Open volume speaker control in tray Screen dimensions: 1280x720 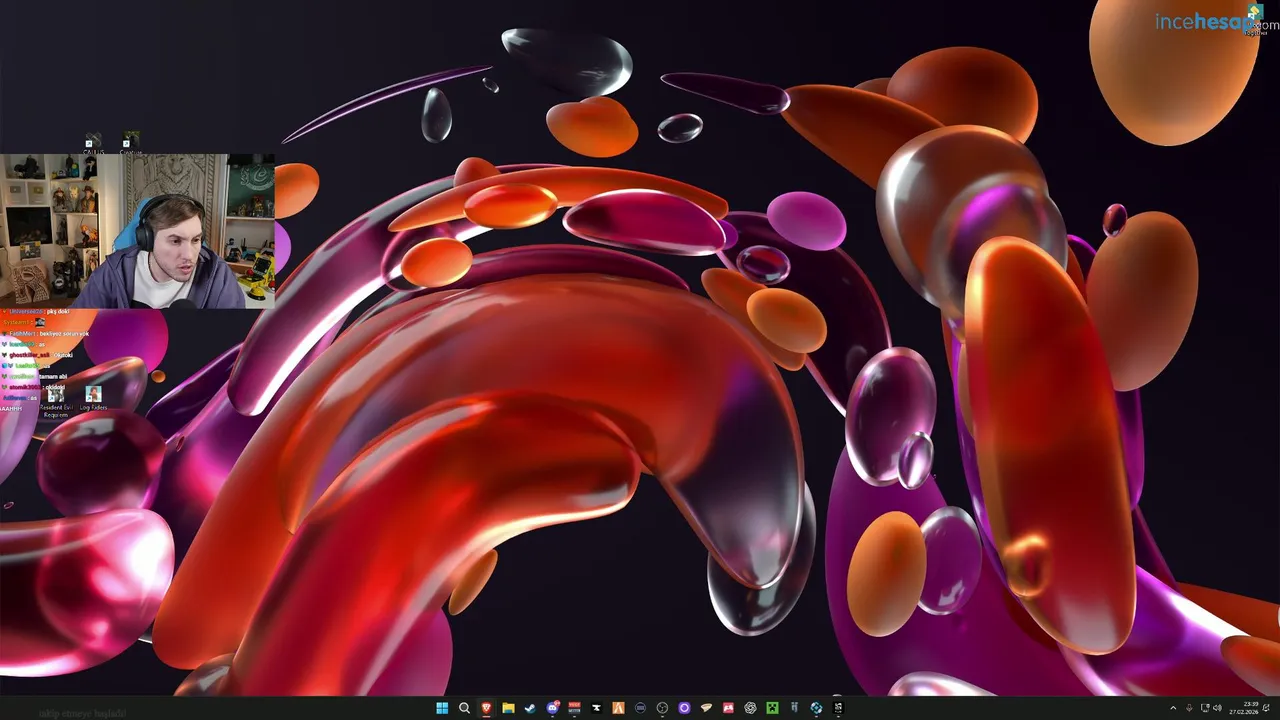point(1217,708)
